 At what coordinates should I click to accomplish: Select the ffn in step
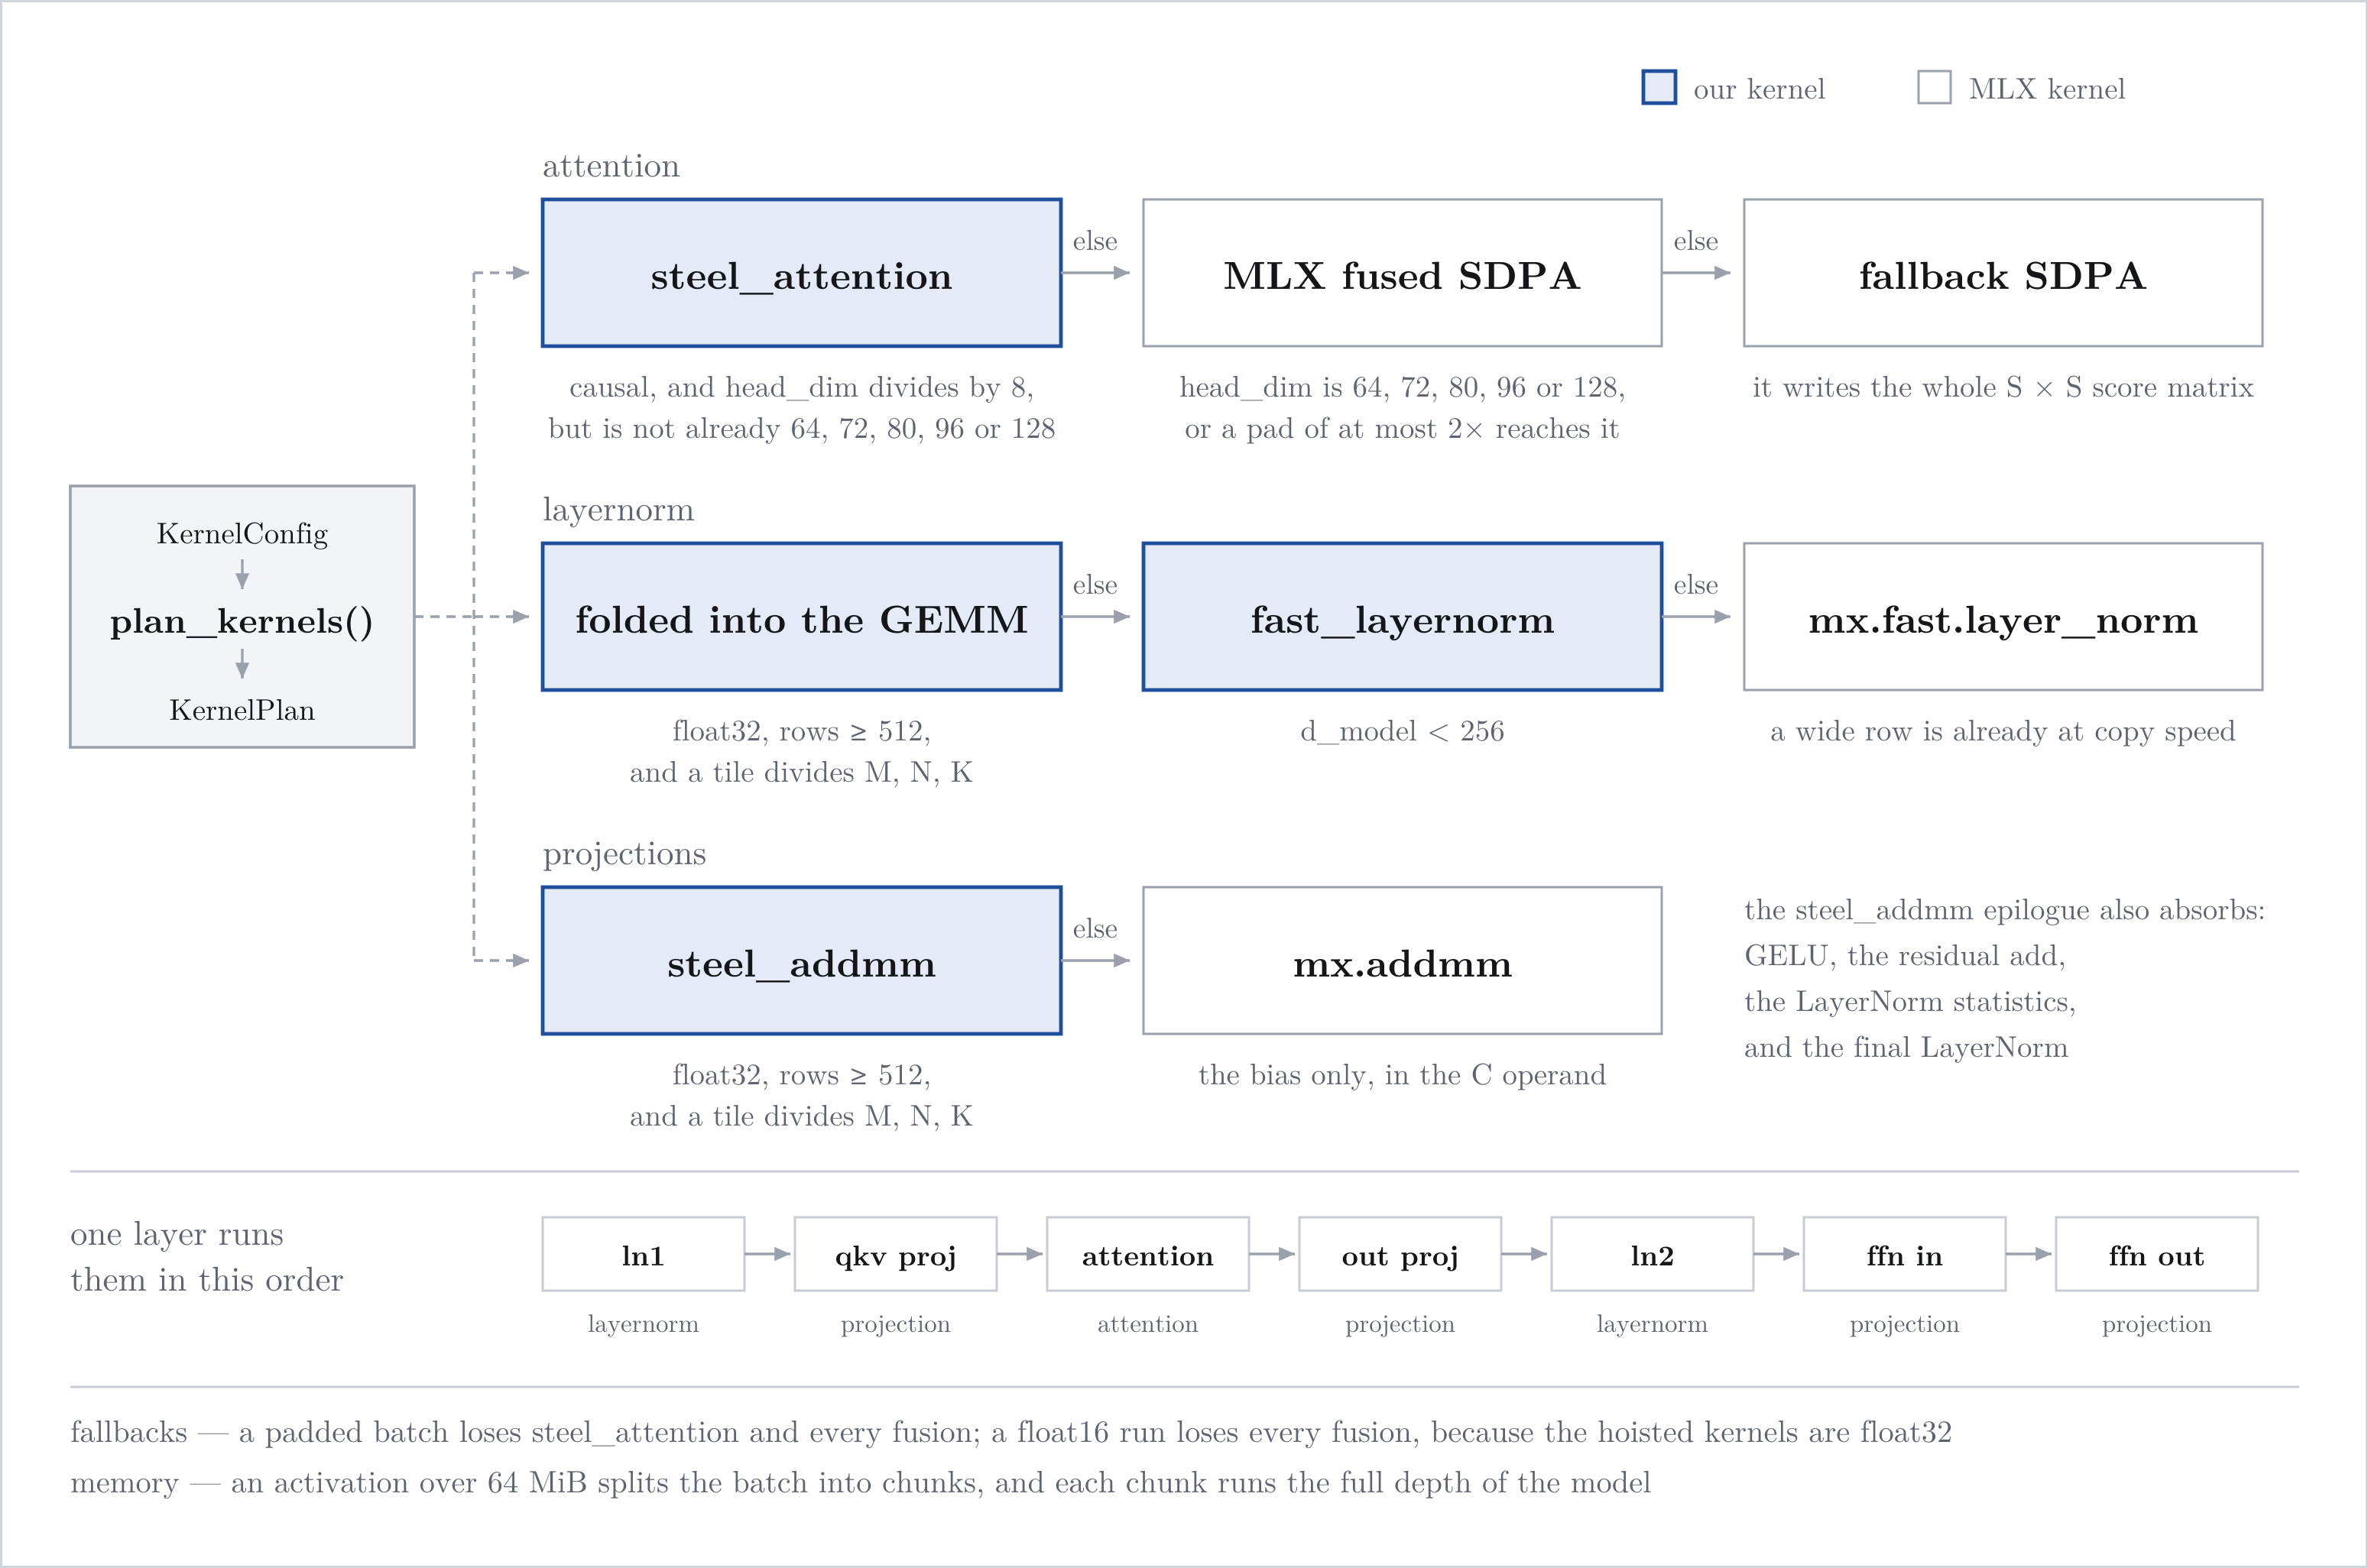click(1904, 1254)
